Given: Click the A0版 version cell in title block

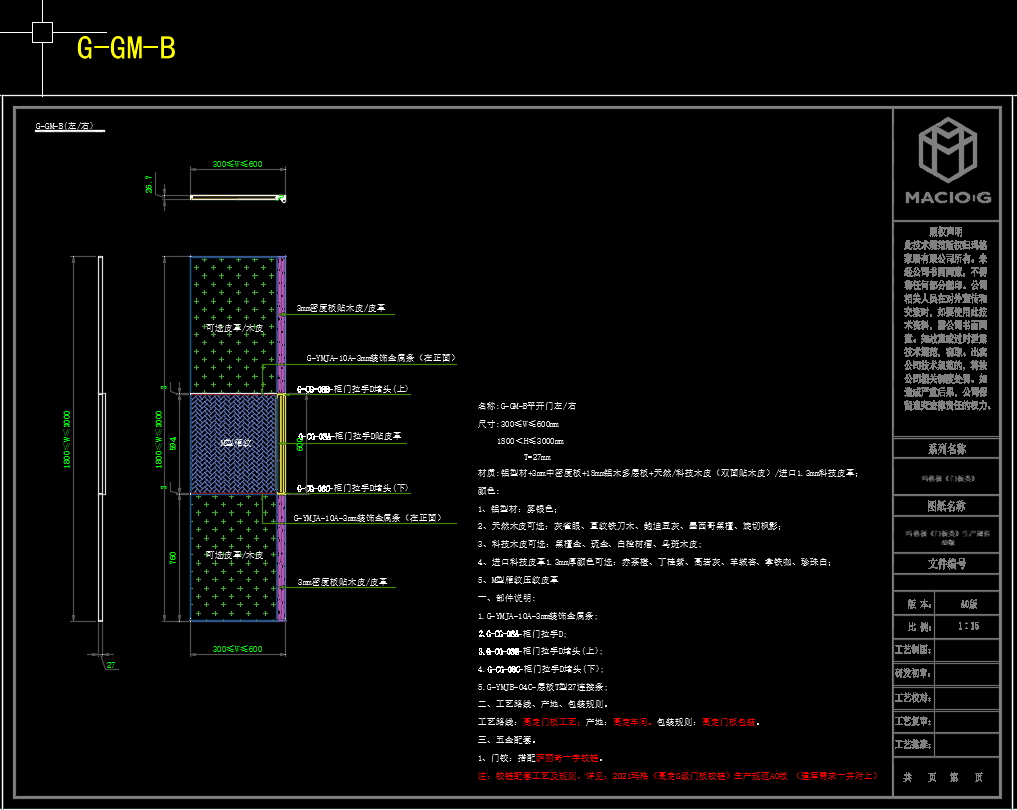Looking at the screenshot, I should coord(968,604).
